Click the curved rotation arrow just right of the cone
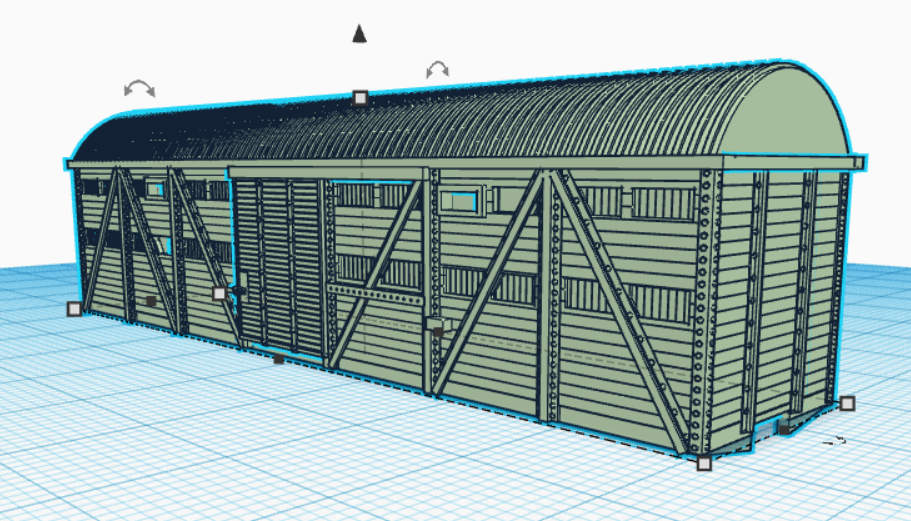Screen dimensions: 911x521 tap(437, 70)
